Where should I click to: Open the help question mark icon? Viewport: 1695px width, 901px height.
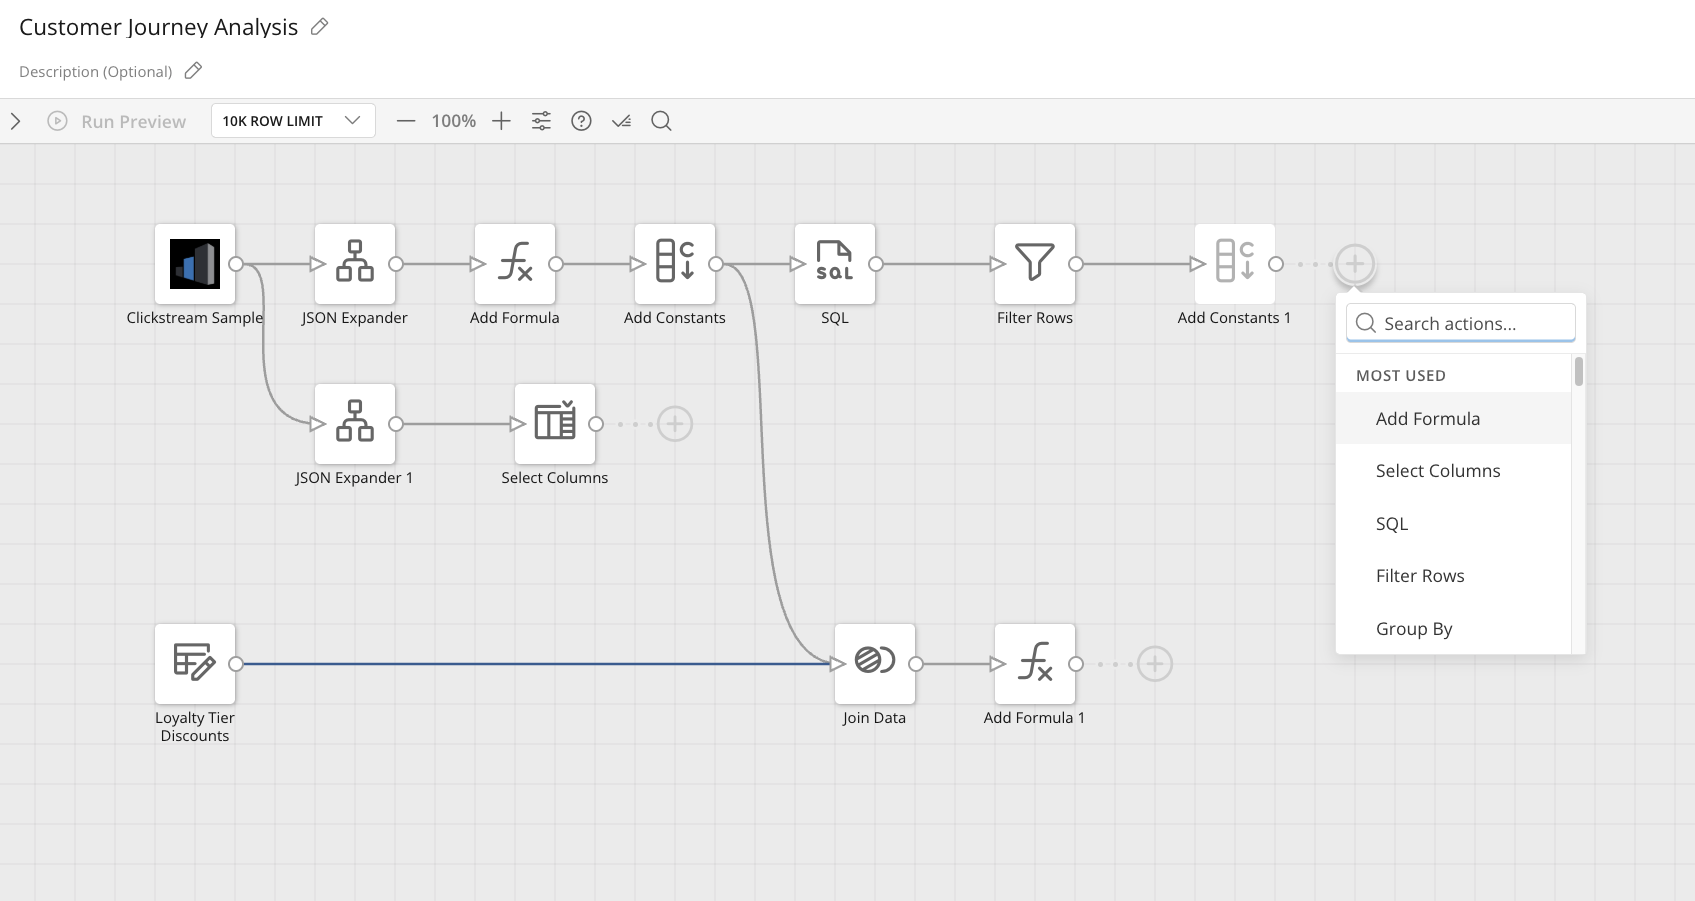[x=581, y=121]
